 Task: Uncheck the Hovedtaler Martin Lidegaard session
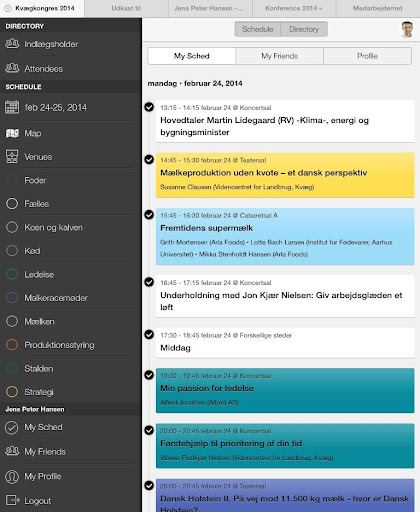pyautogui.click(x=149, y=107)
